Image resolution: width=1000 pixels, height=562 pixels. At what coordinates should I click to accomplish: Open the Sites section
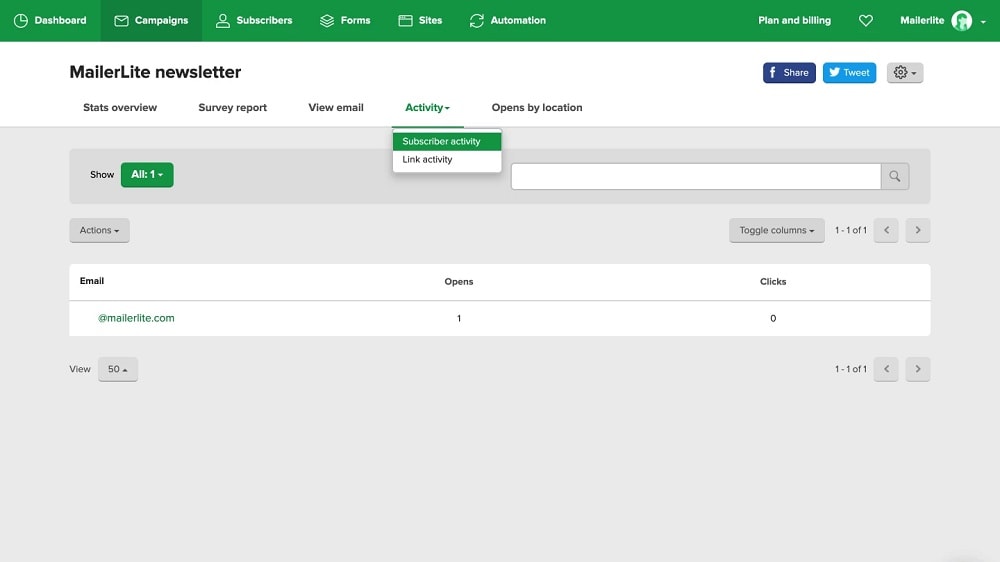[420, 20]
